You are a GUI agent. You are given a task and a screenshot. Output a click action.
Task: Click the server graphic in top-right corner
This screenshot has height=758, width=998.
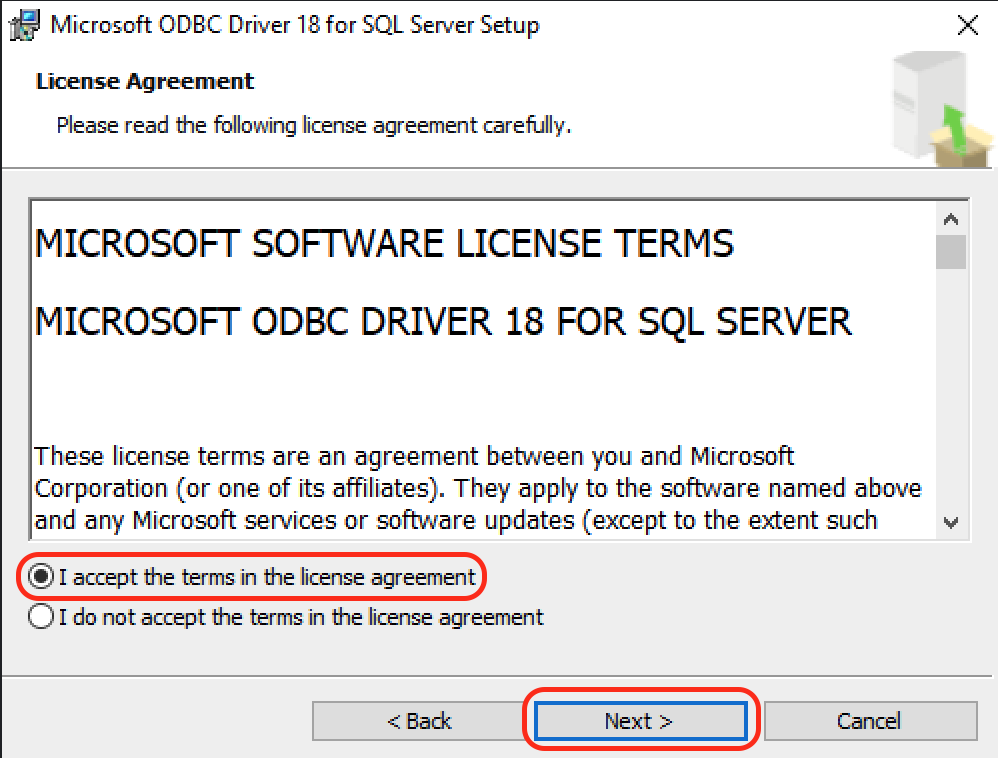[930, 105]
